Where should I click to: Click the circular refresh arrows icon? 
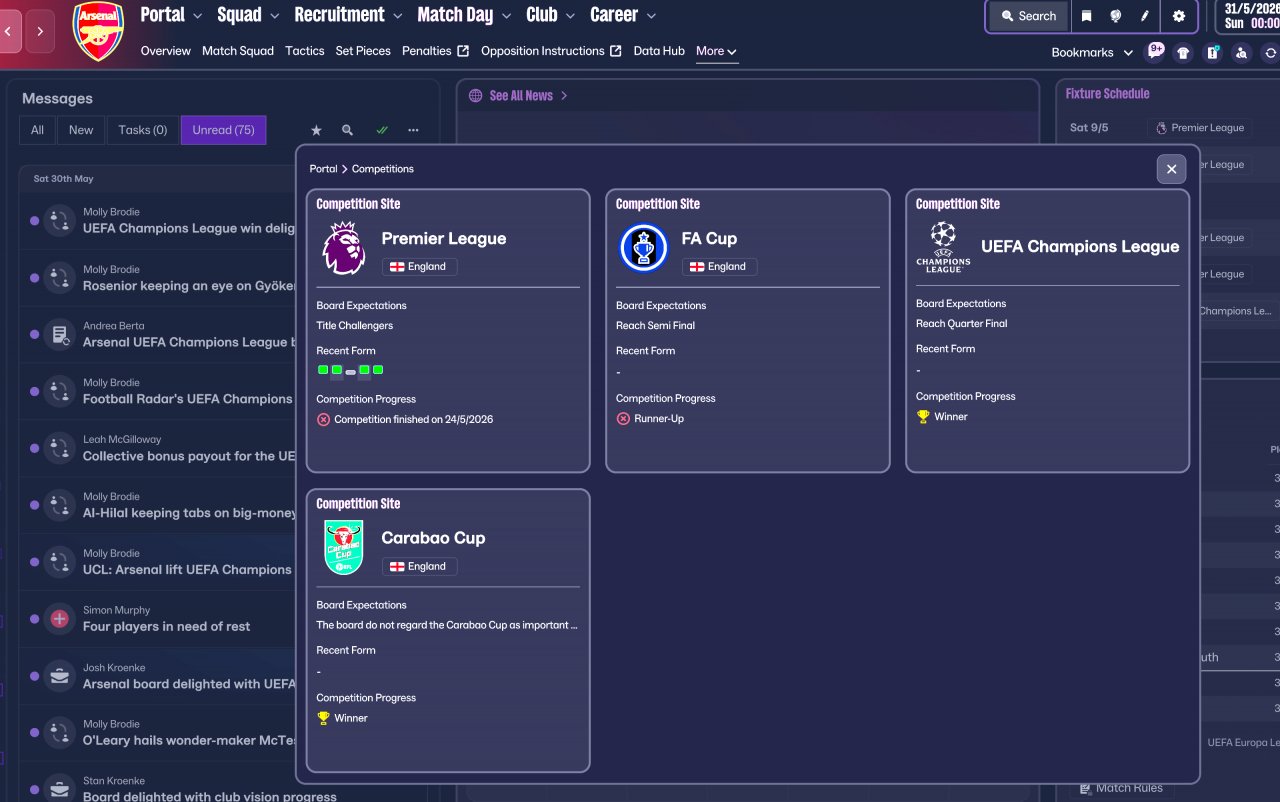1270,53
